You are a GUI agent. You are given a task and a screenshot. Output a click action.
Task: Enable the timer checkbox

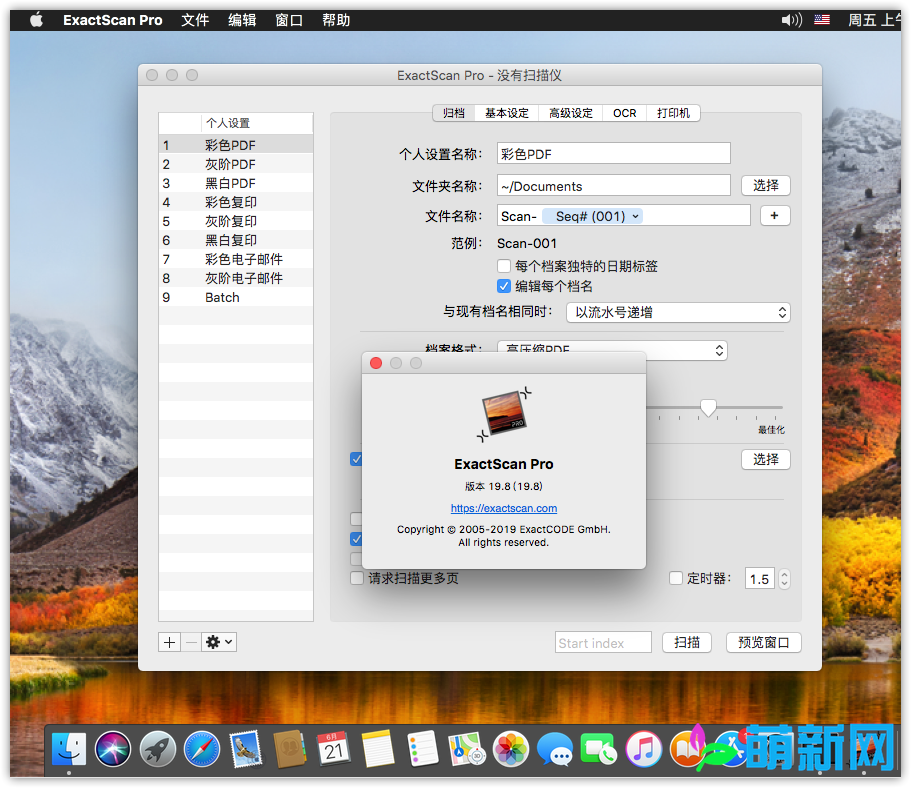point(676,578)
